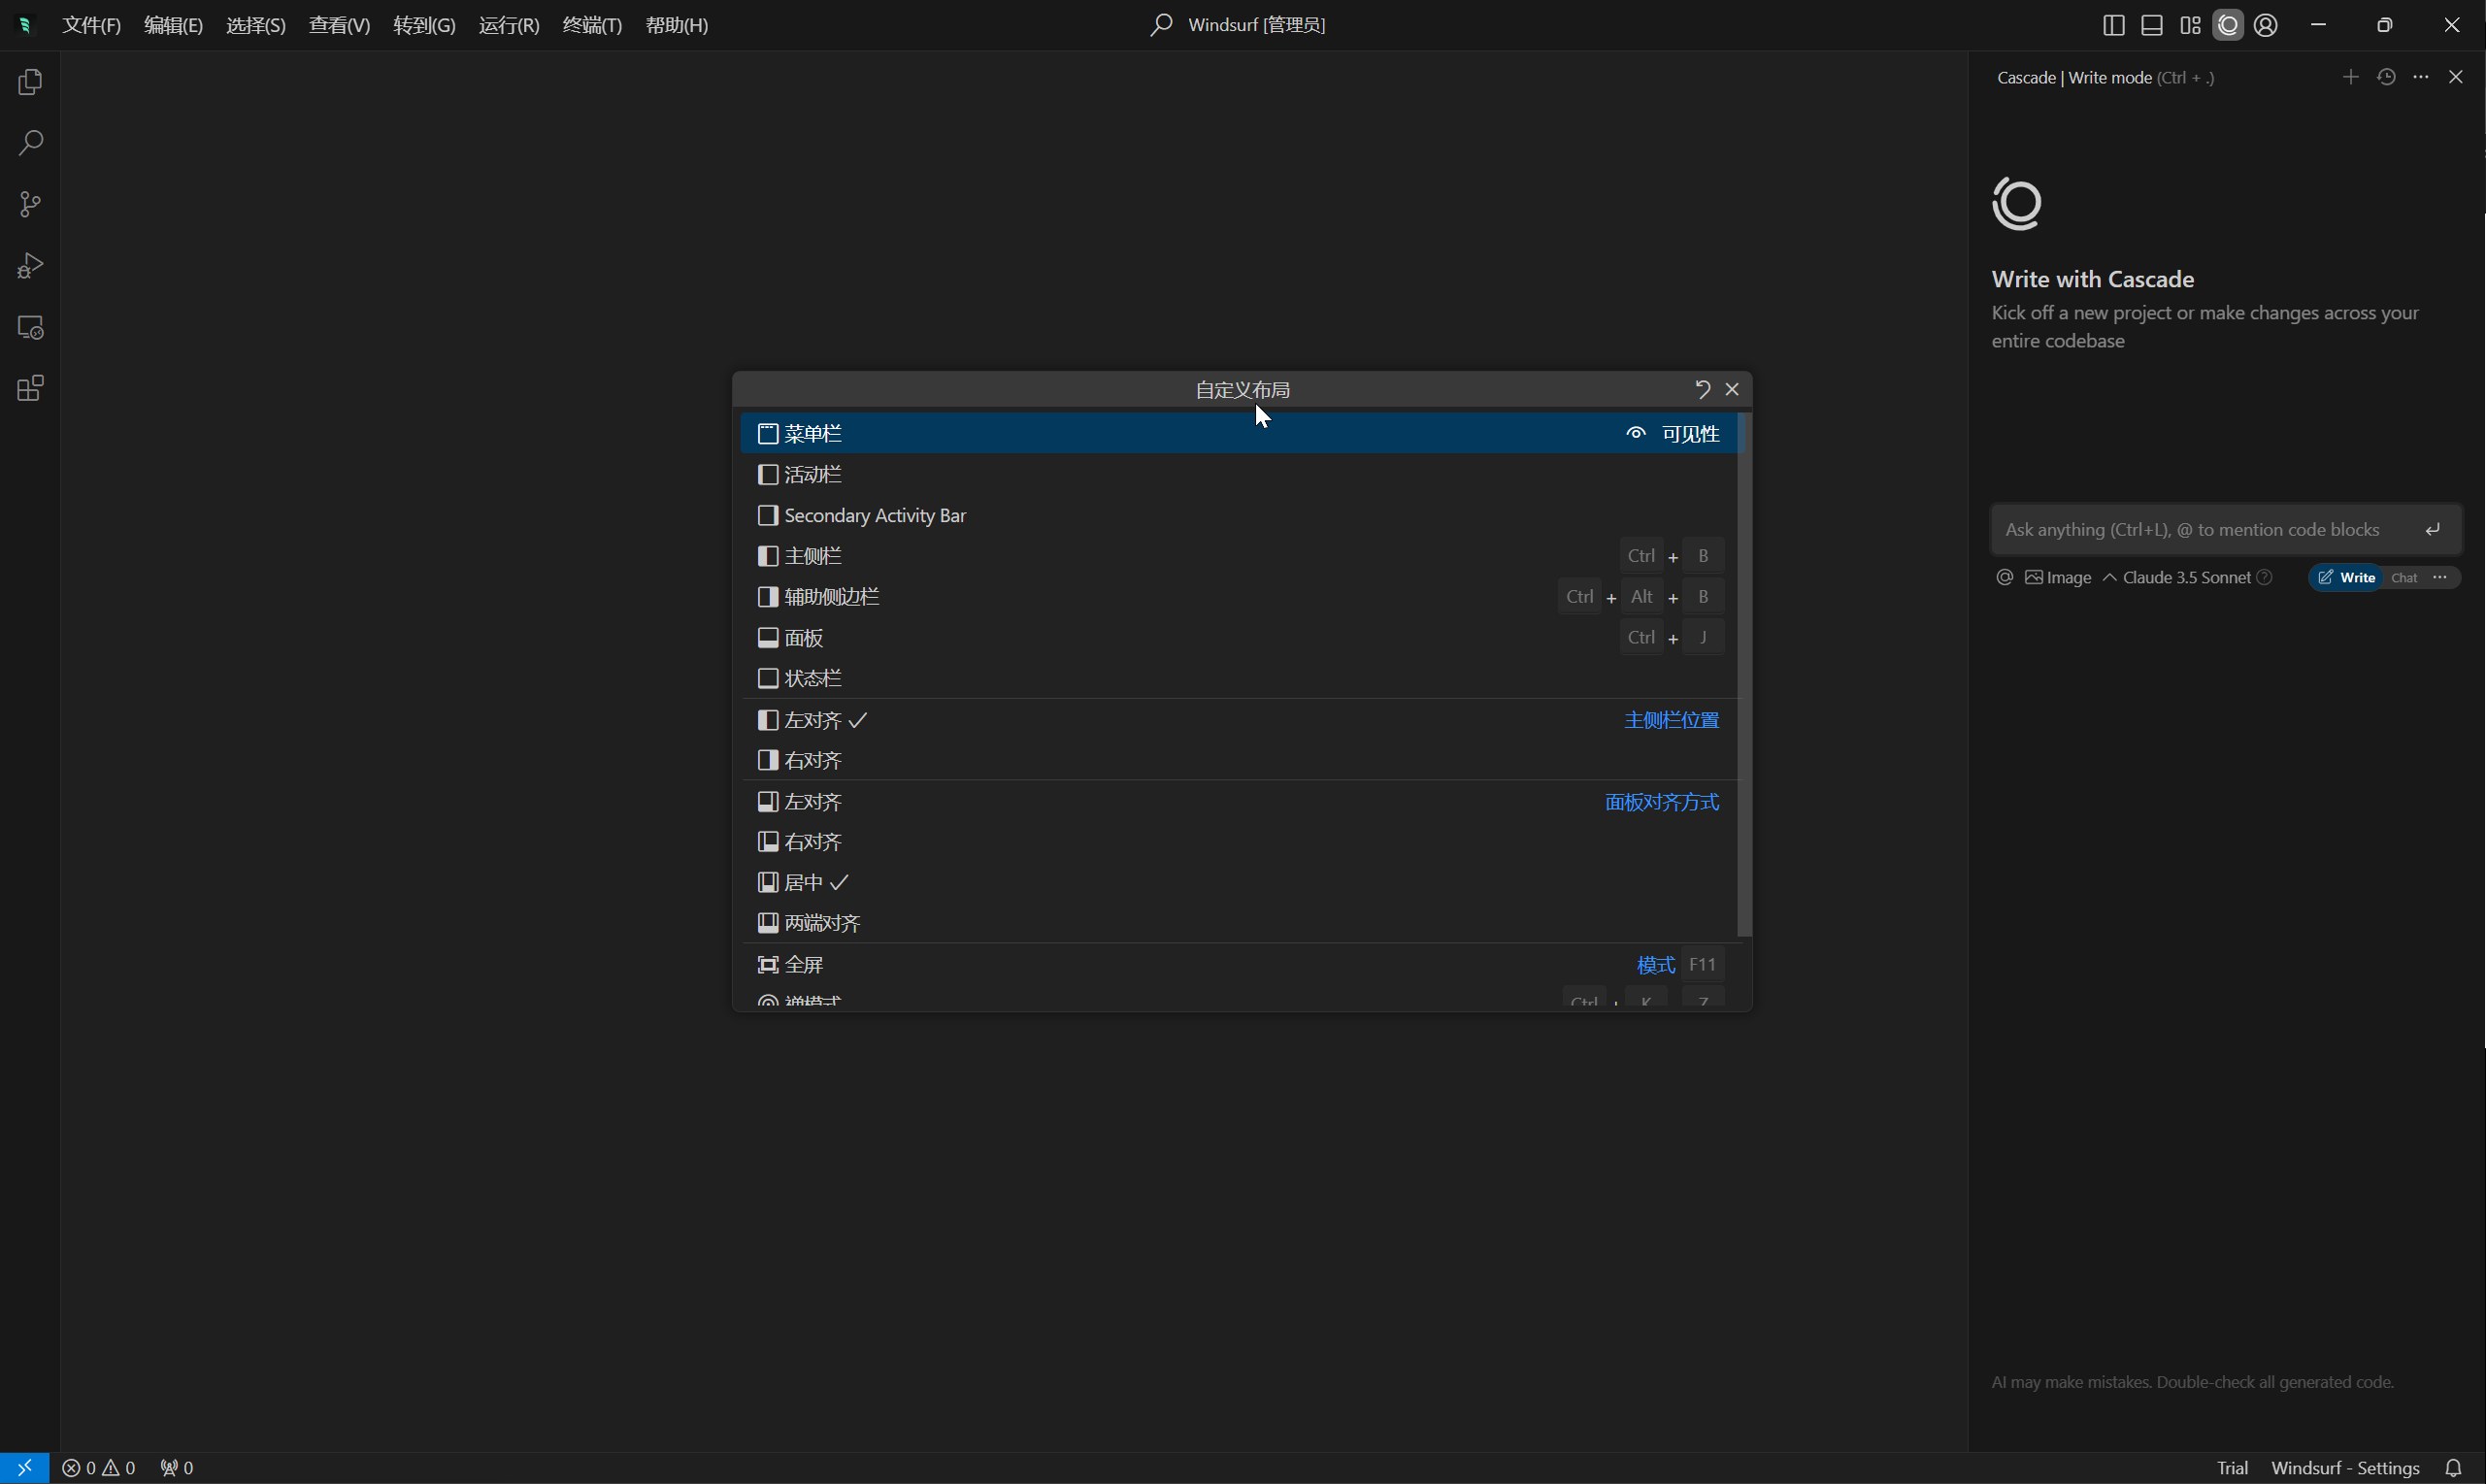Image resolution: width=2486 pixels, height=1484 pixels.
Task: Switch Cascade to Chat mode
Action: click(2404, 577)
